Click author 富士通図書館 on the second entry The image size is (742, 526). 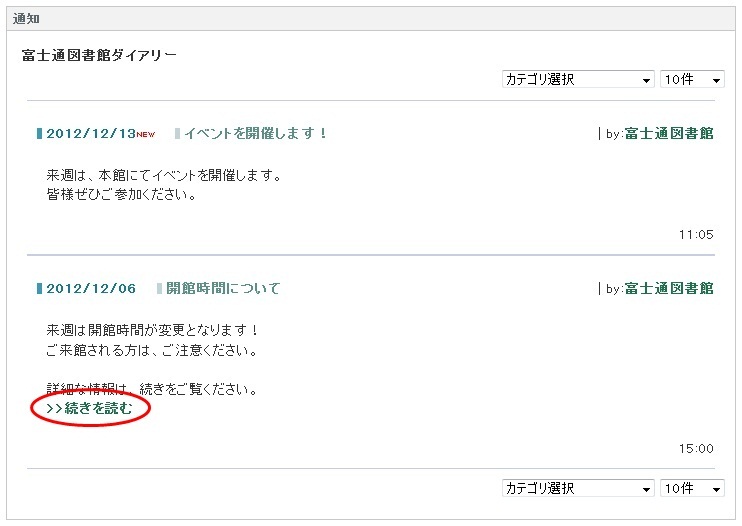tap(669, 288)
